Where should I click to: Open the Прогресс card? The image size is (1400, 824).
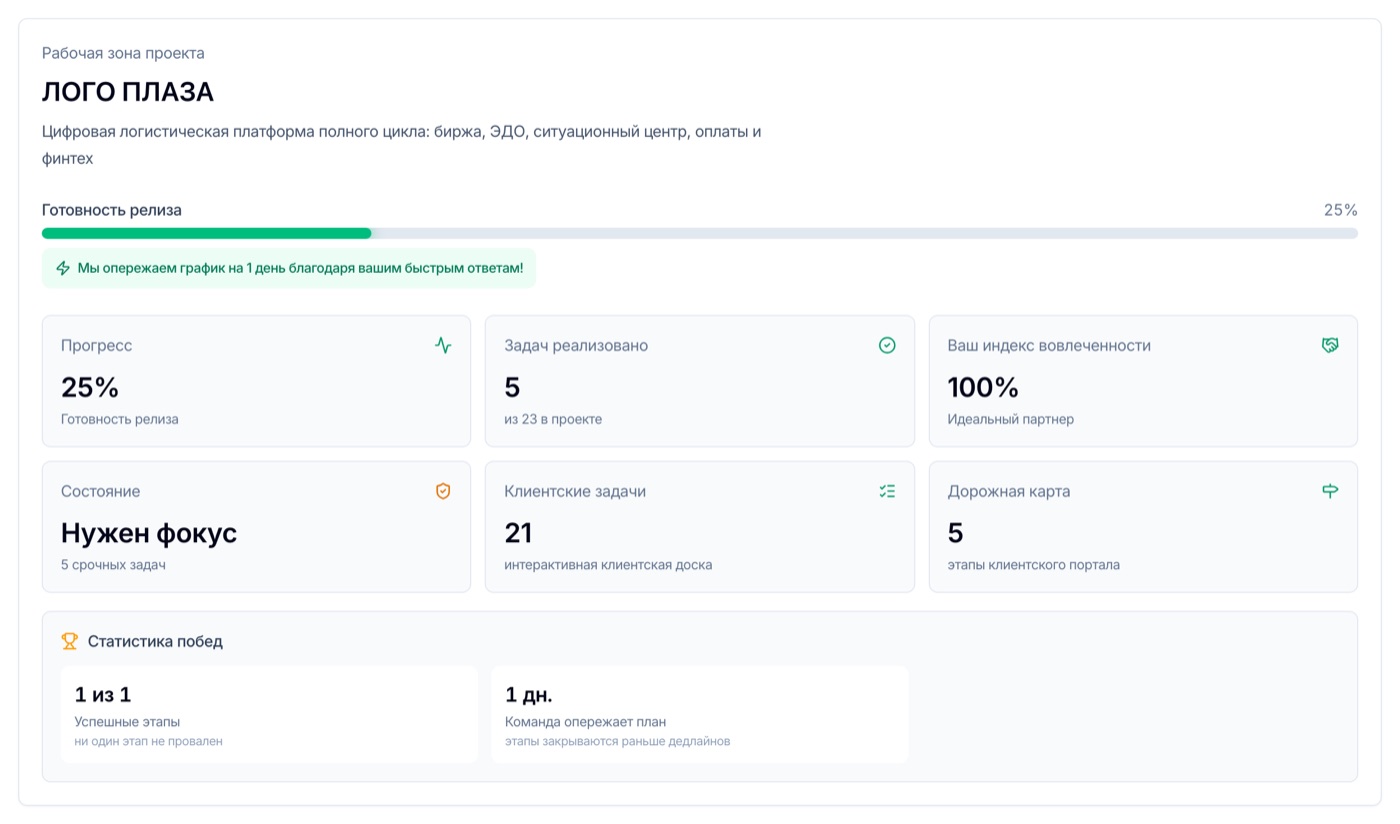click(256, 381)
